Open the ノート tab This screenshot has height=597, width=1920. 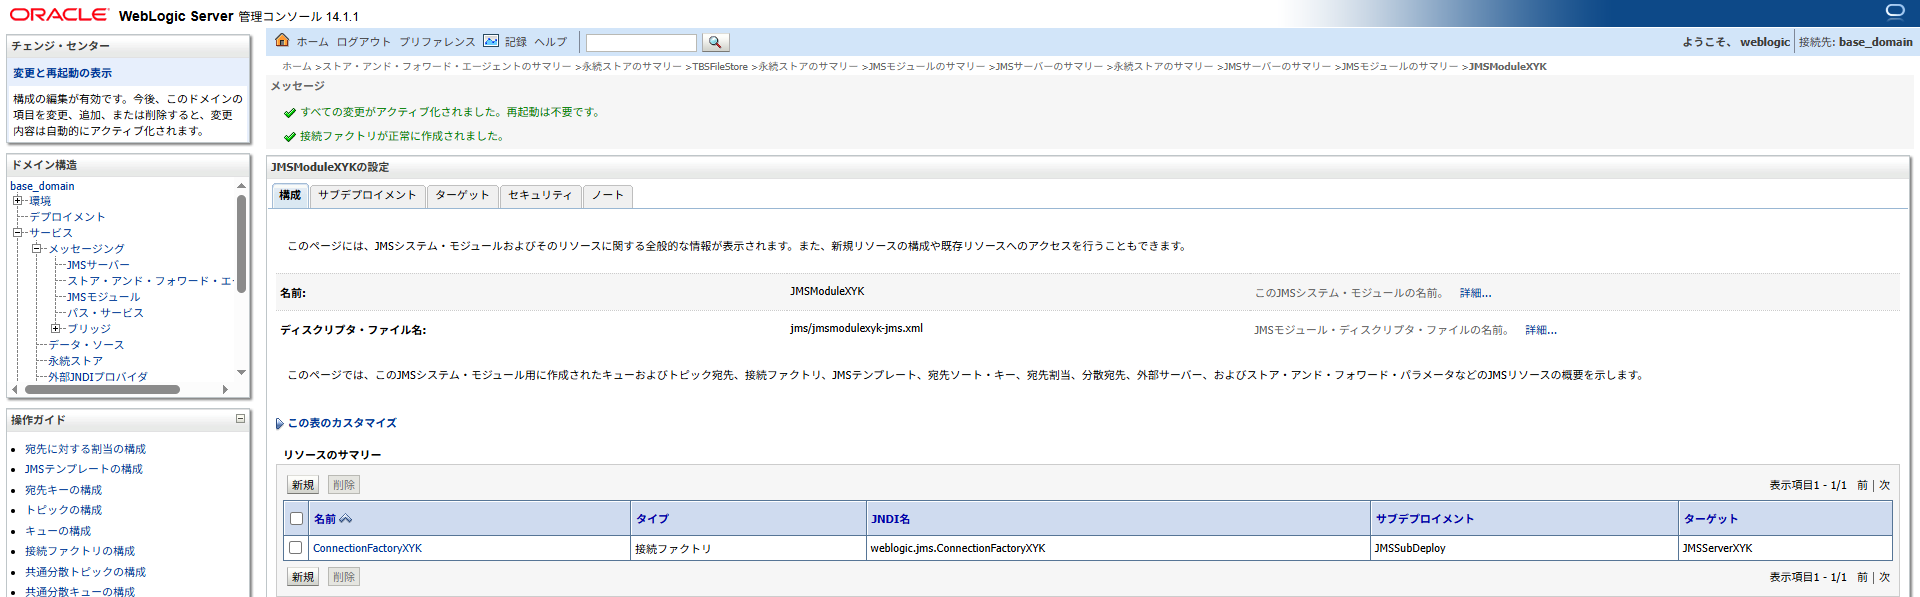coord(607,196)
